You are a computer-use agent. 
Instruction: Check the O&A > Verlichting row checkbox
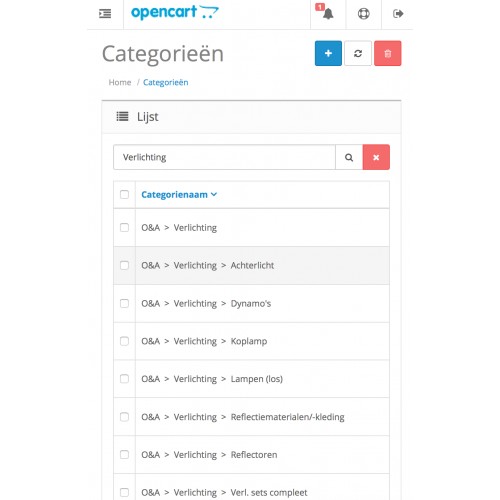(x=124, y=228)
